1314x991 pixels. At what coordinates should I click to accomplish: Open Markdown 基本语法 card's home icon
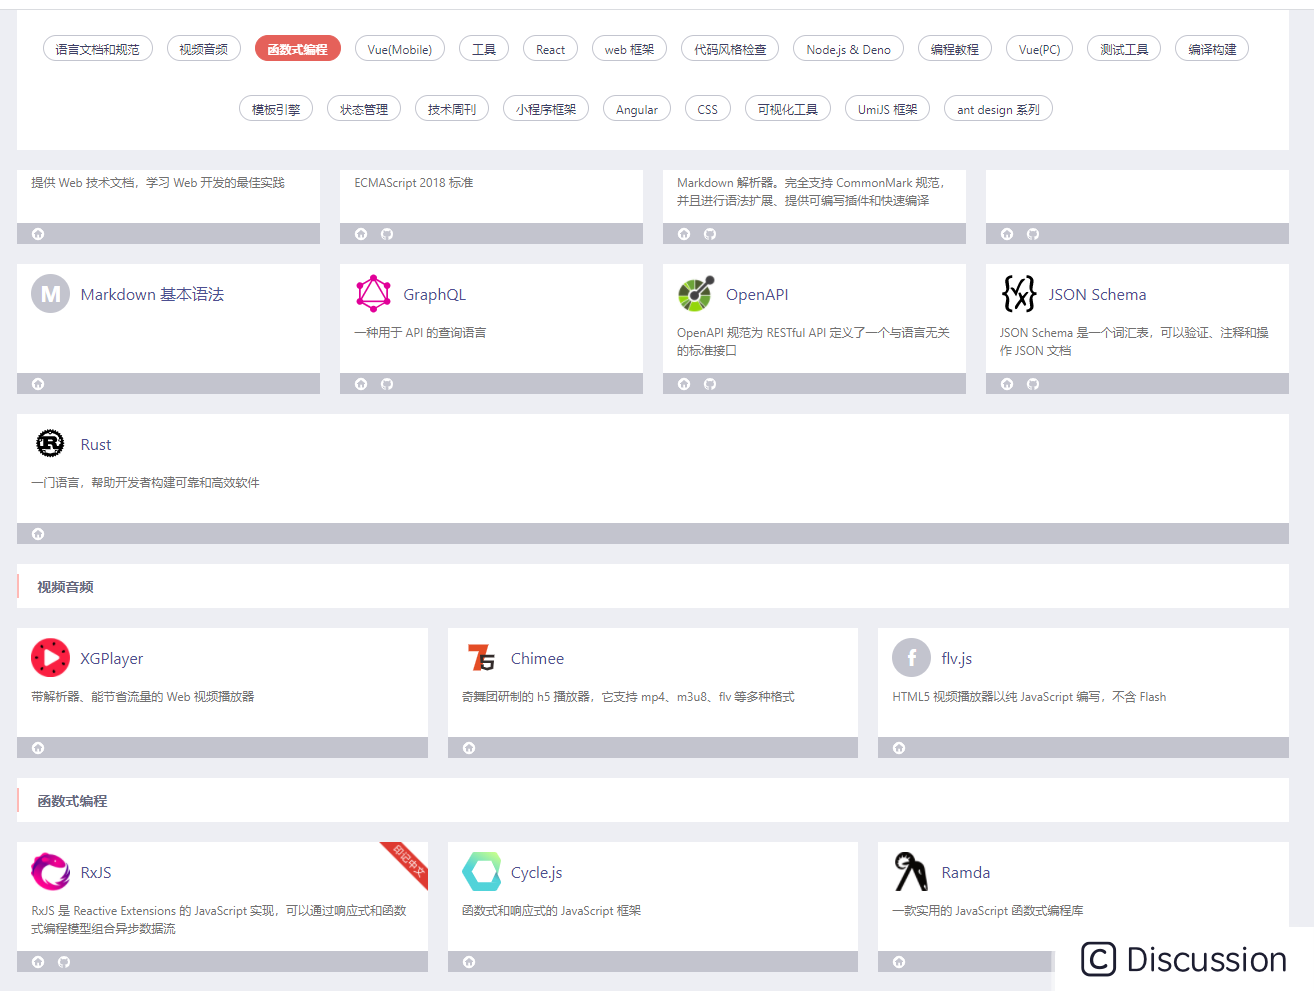click(x=38, y=384)
